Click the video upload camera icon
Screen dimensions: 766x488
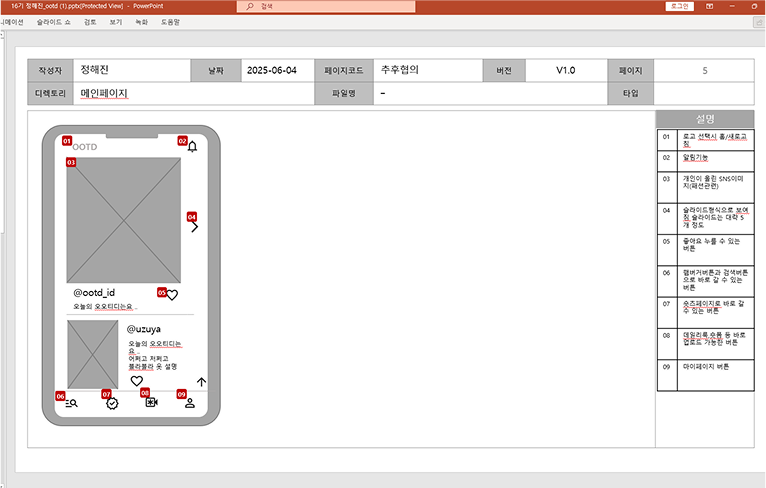point(151,402)
